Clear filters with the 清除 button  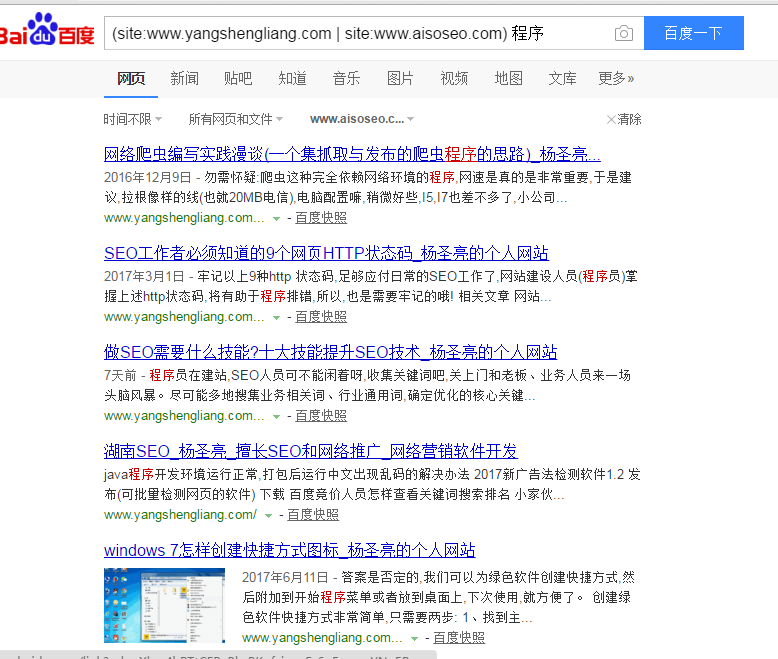click(x=624, y=119)
